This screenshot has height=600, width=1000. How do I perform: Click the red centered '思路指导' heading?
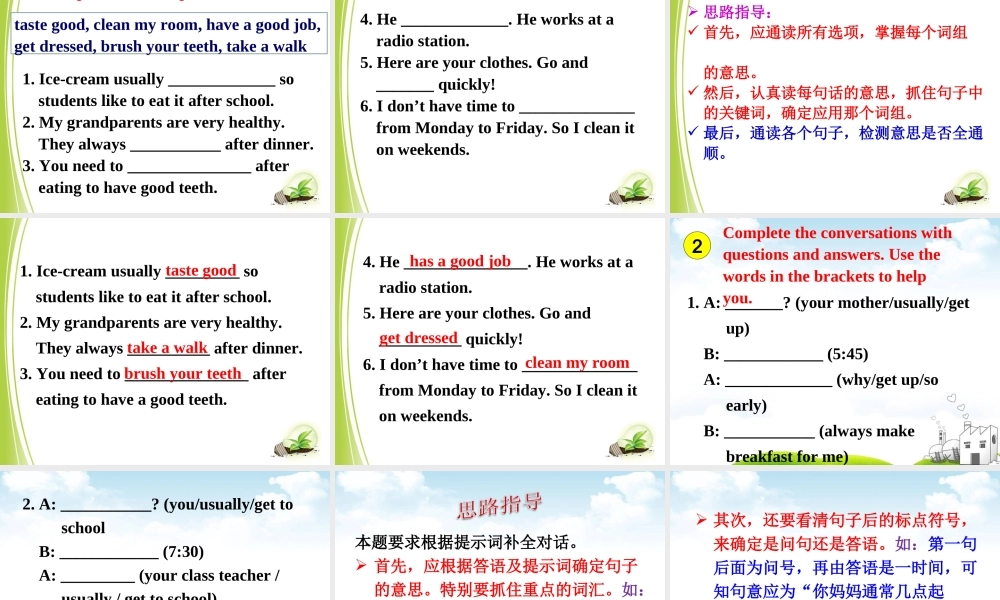tap(499, 506)
